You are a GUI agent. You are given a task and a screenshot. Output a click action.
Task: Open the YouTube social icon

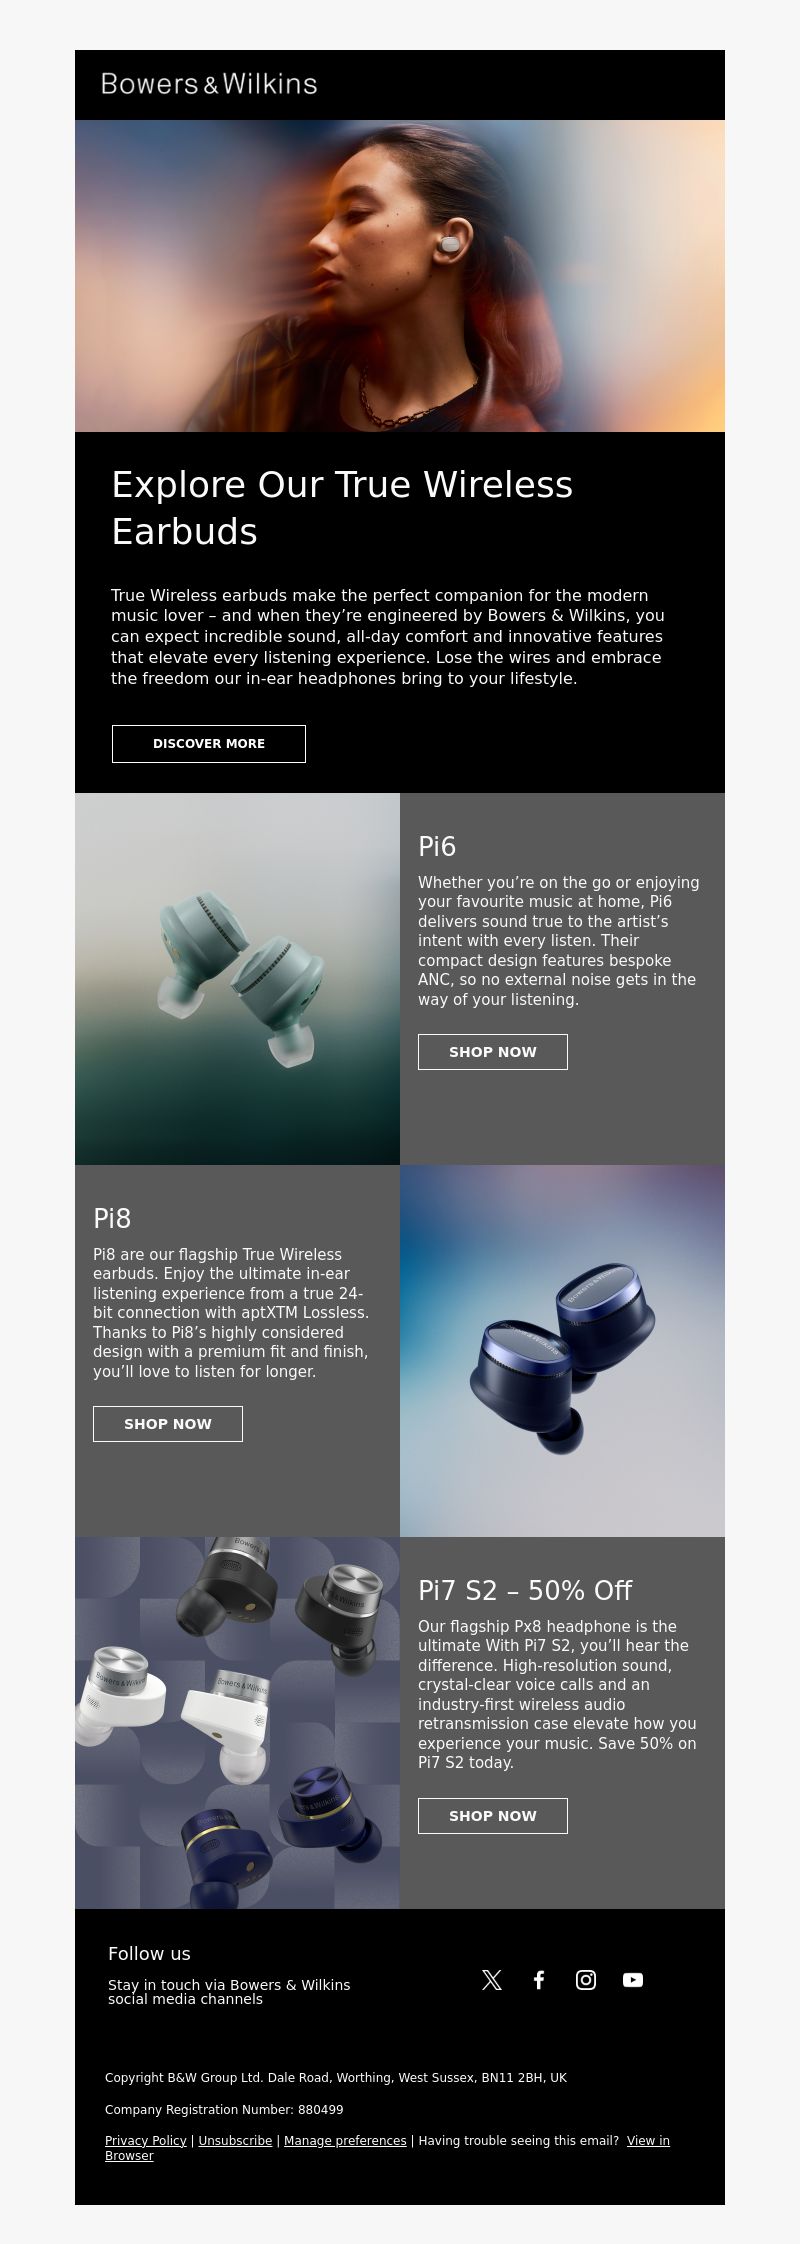click(633, 1980)
